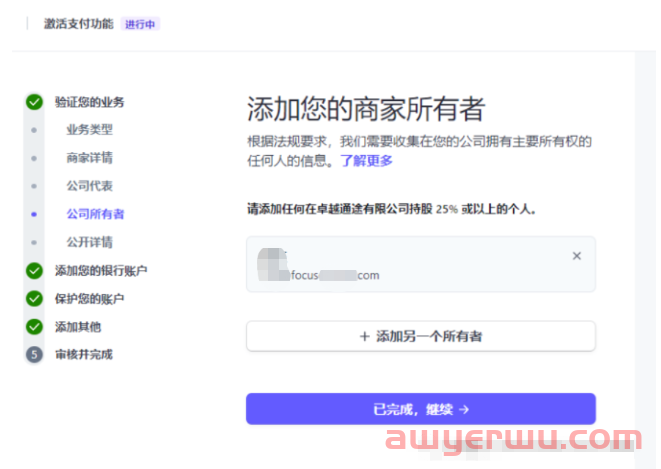Open the 公开详情 step

point(89,242)
